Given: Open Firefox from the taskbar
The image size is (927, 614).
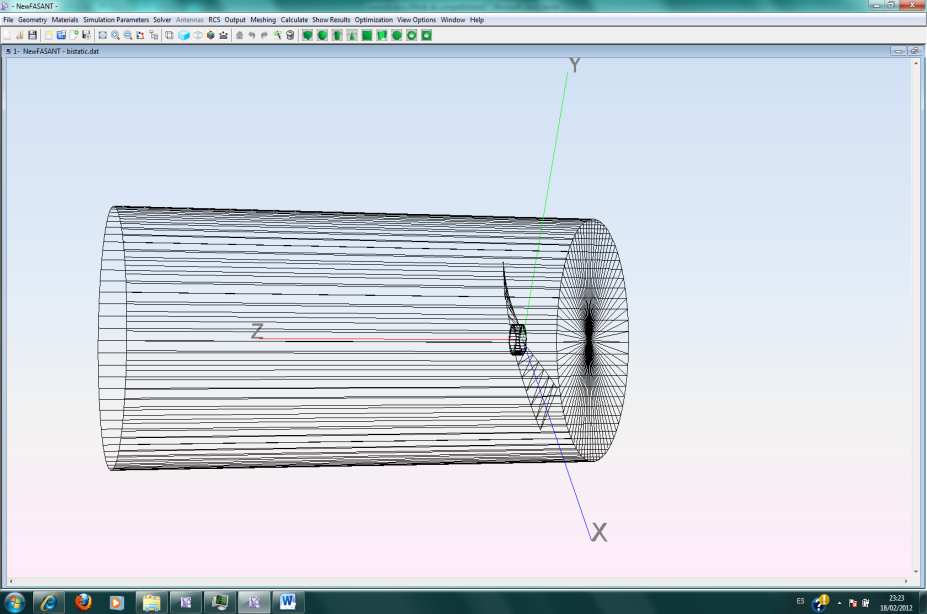Looking at the screenshot, I should point(83,602).
